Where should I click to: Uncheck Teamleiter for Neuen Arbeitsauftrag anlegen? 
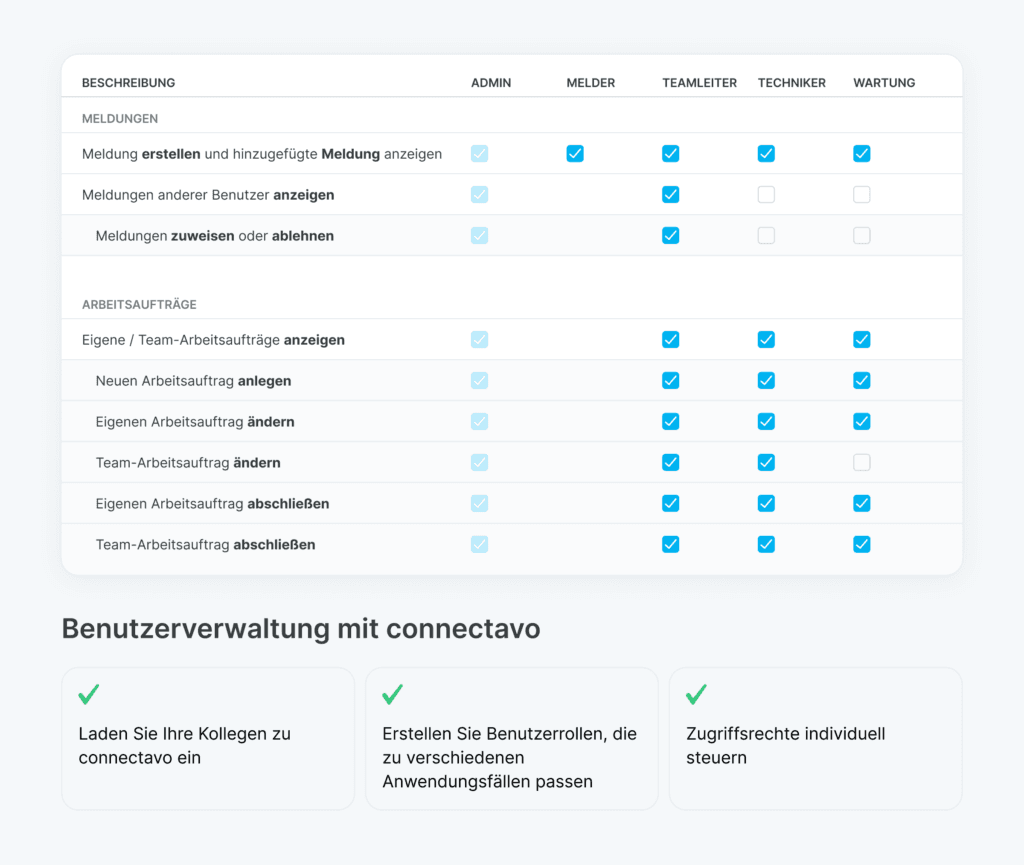(671, 381)
